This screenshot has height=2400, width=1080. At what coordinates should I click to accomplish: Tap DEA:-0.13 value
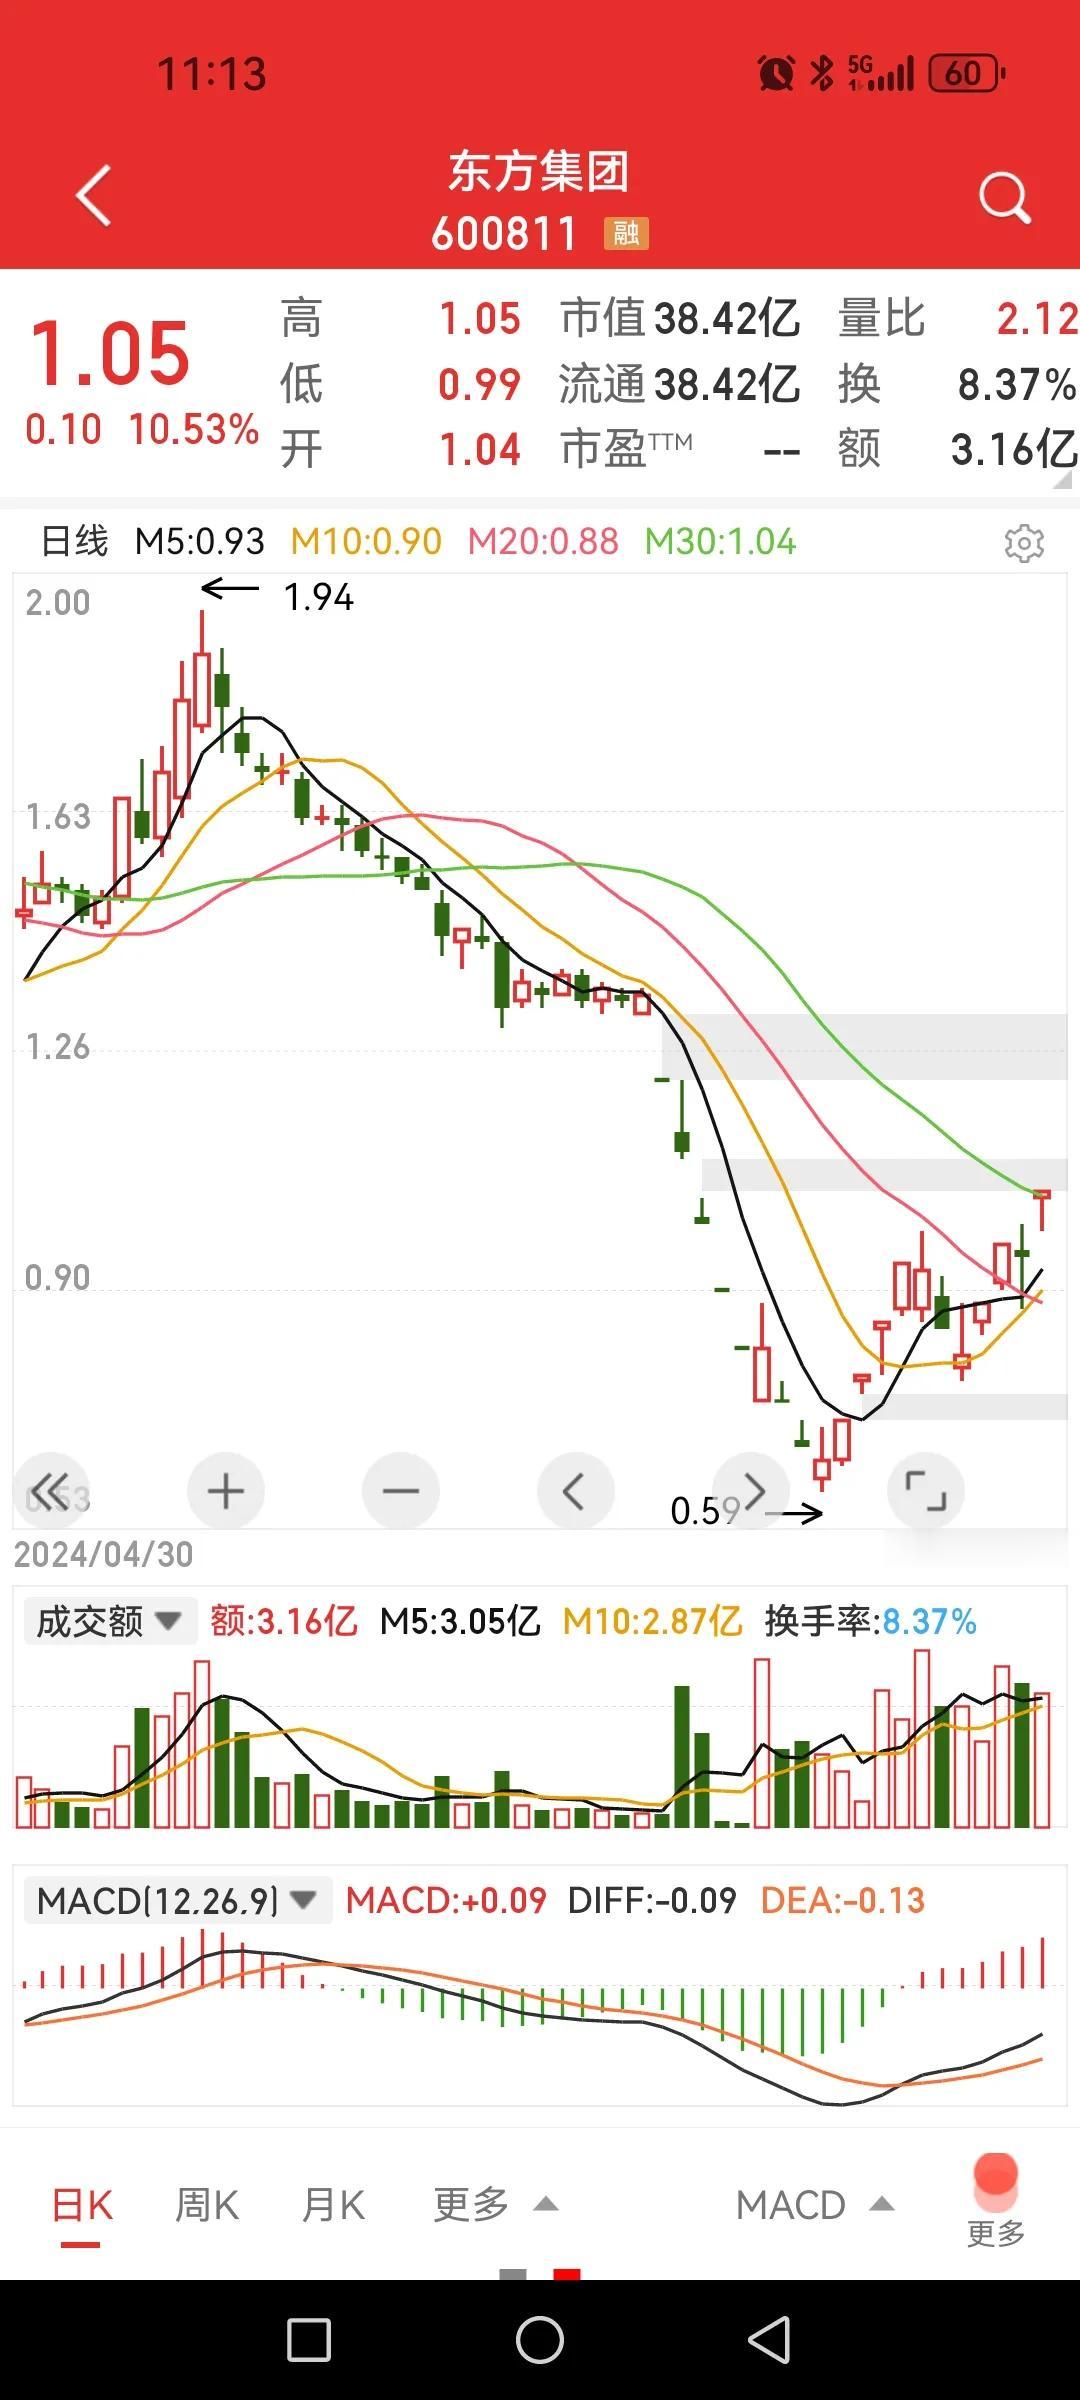pyautogui.click(x=842, y=1900)
